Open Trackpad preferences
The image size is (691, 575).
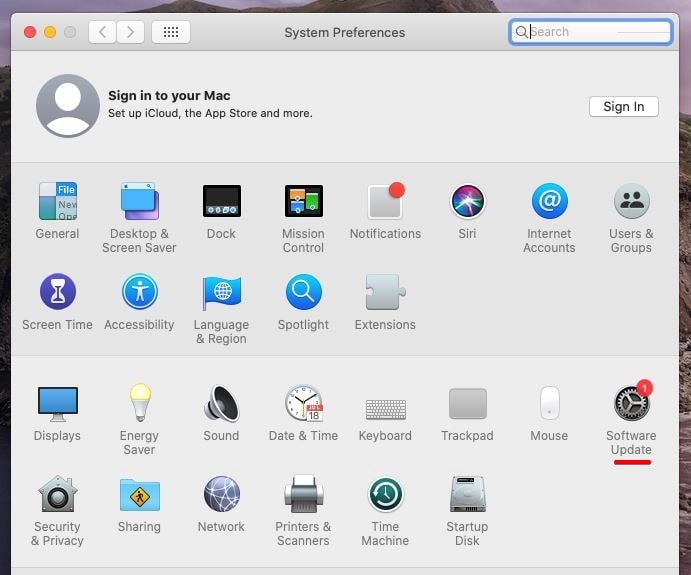click(468, 404)
